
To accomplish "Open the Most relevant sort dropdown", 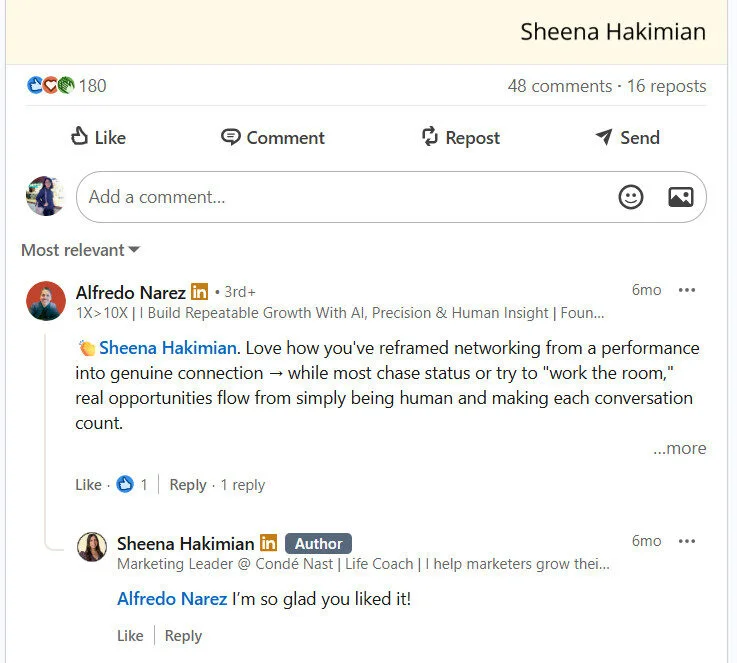I will pyautogui.click(x=80, y=250).
